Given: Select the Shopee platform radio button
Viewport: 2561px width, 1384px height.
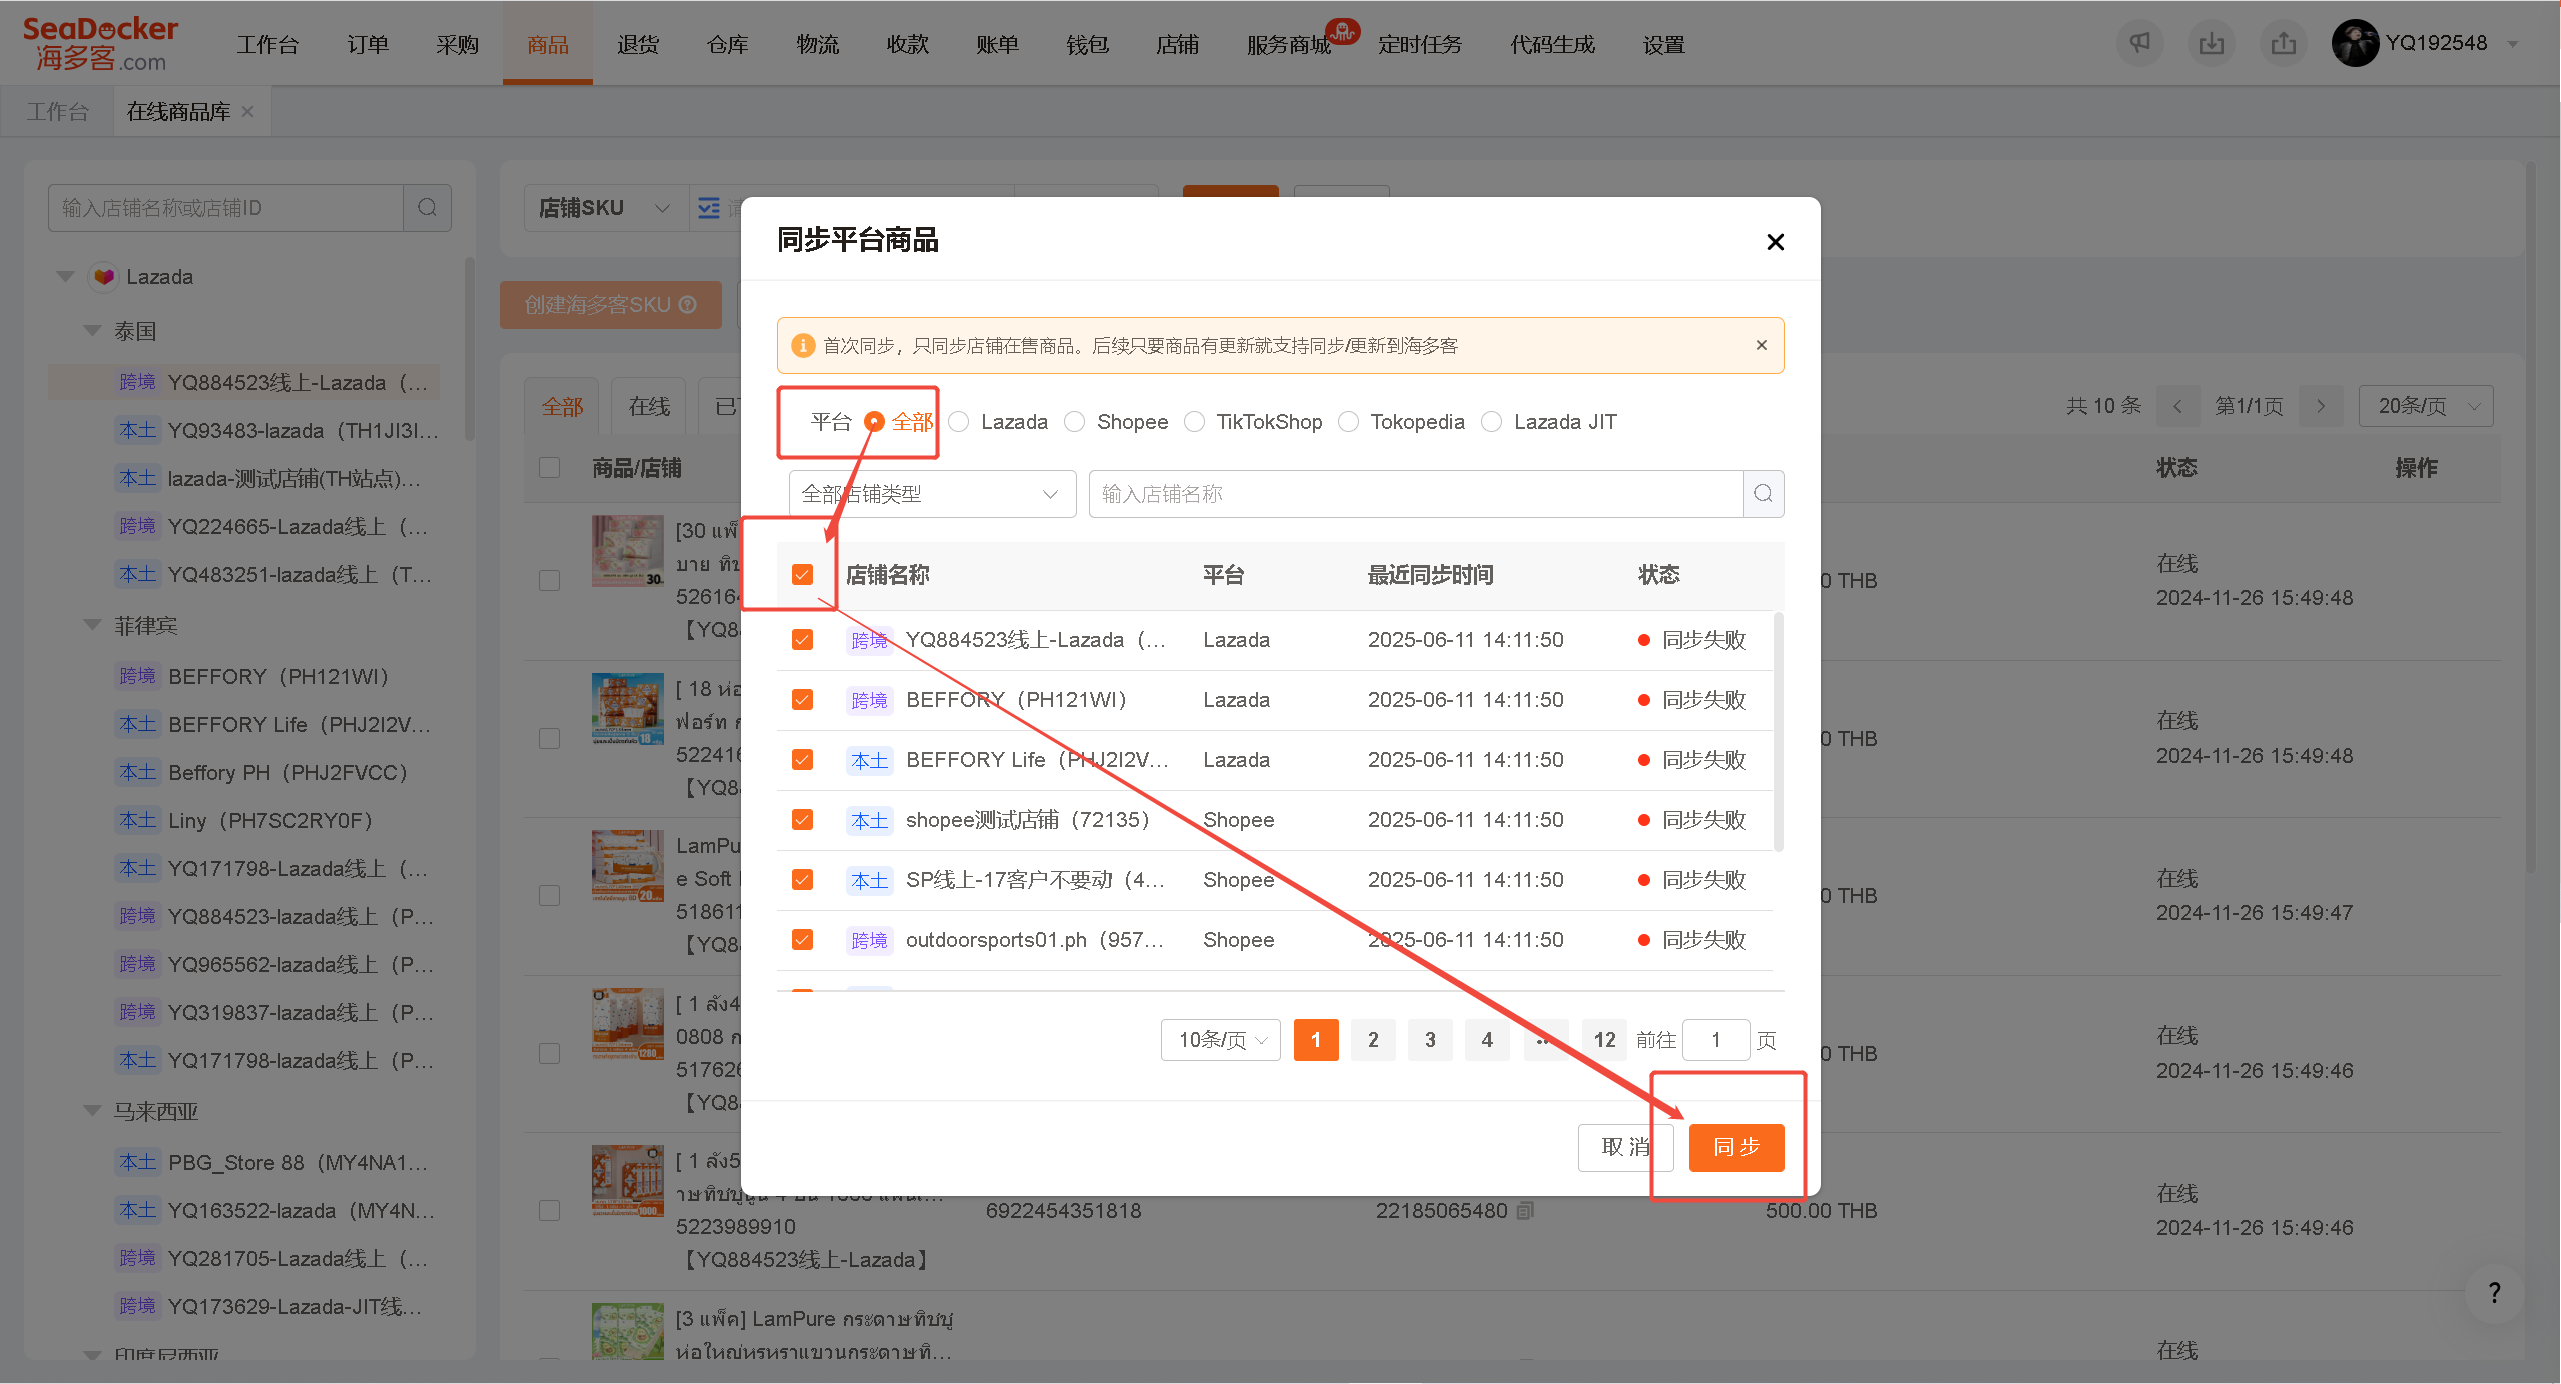Looking at the screenshot, I should (x=1075, y=422).
